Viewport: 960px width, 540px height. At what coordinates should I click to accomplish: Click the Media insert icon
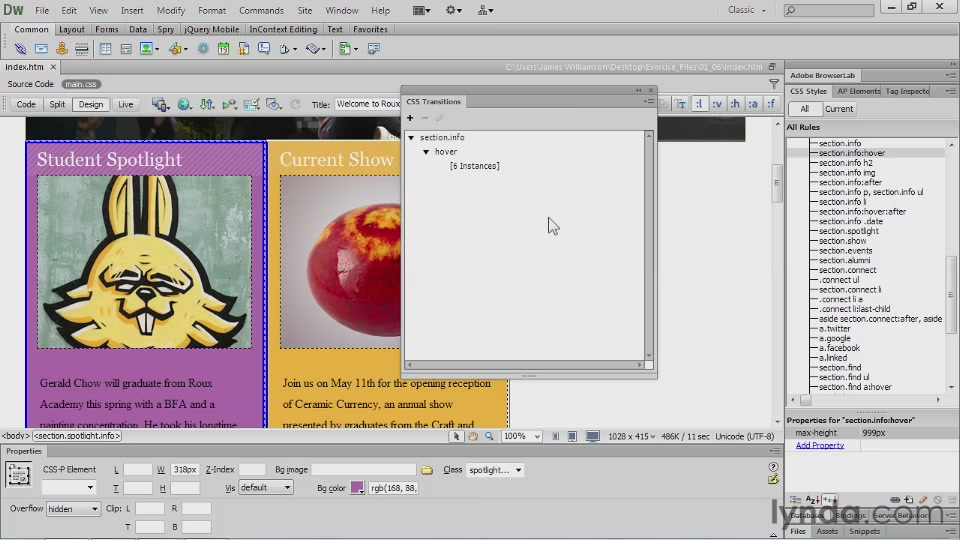[x=178, y=48]
